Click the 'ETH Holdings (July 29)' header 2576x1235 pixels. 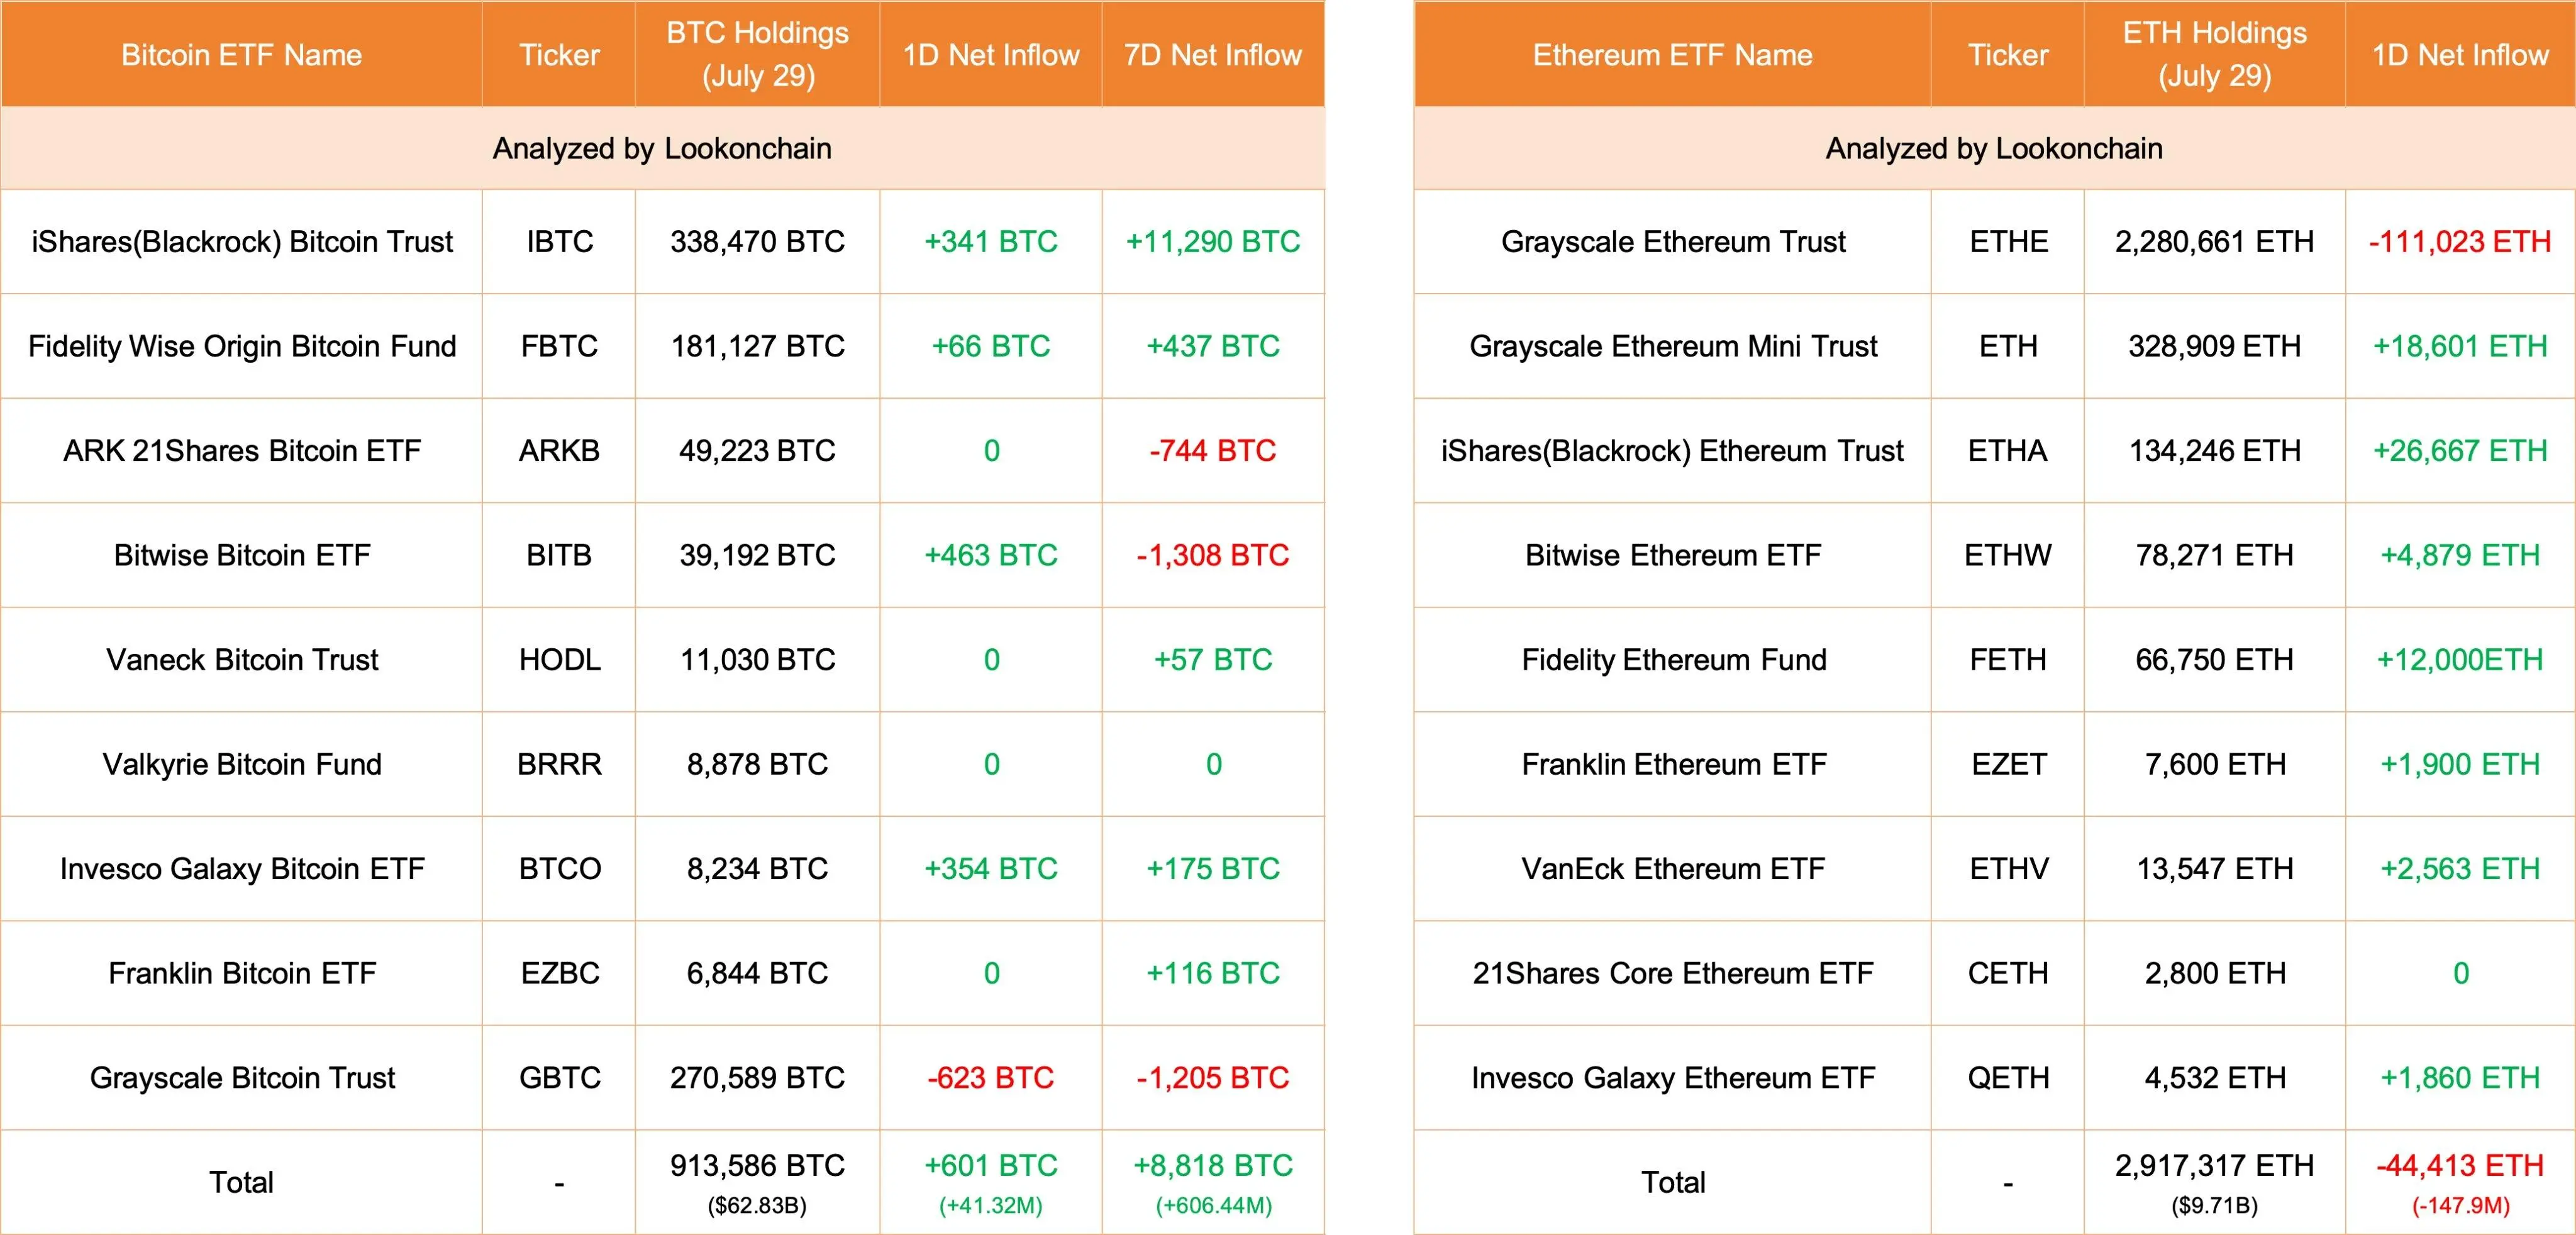(x=2214, y=54)
